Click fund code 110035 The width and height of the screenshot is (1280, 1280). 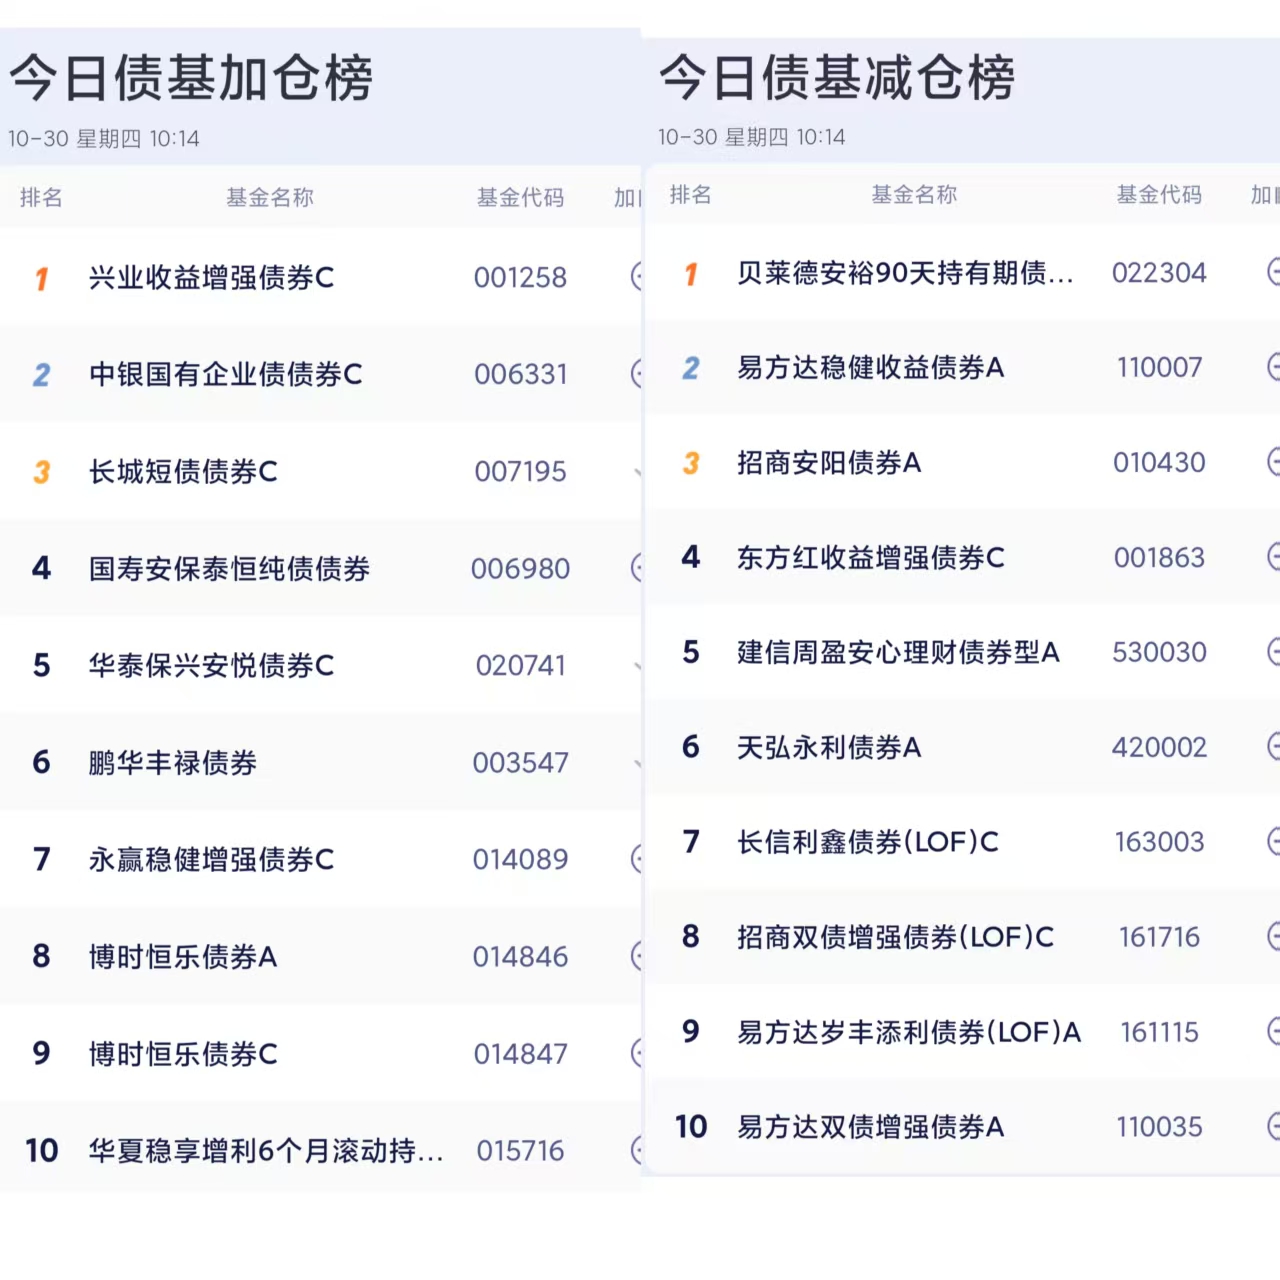pos(1159,1127)
